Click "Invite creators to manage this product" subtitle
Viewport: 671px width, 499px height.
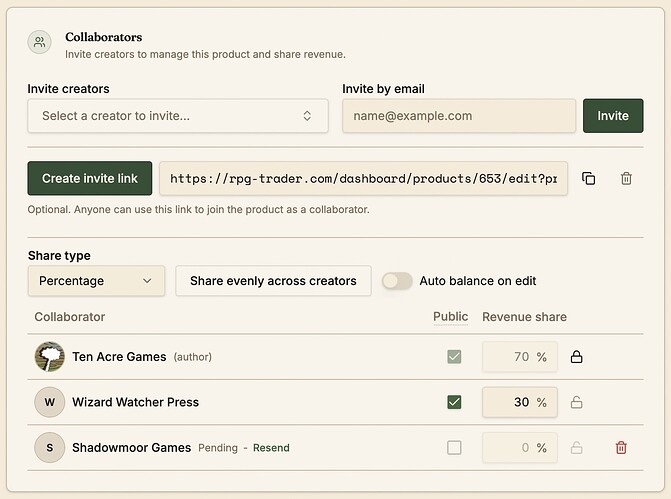click(x=205, y=54)
